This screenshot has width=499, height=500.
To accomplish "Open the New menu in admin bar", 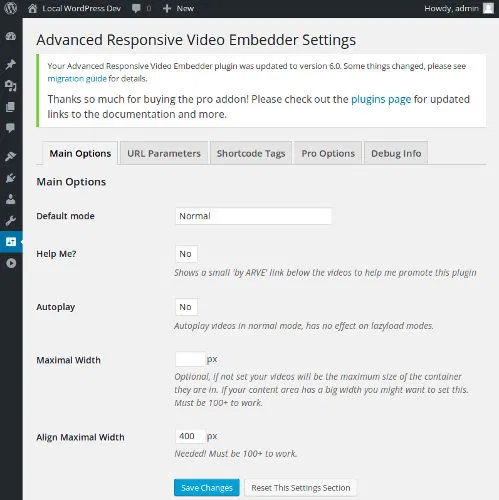I will tap(178, 8).
